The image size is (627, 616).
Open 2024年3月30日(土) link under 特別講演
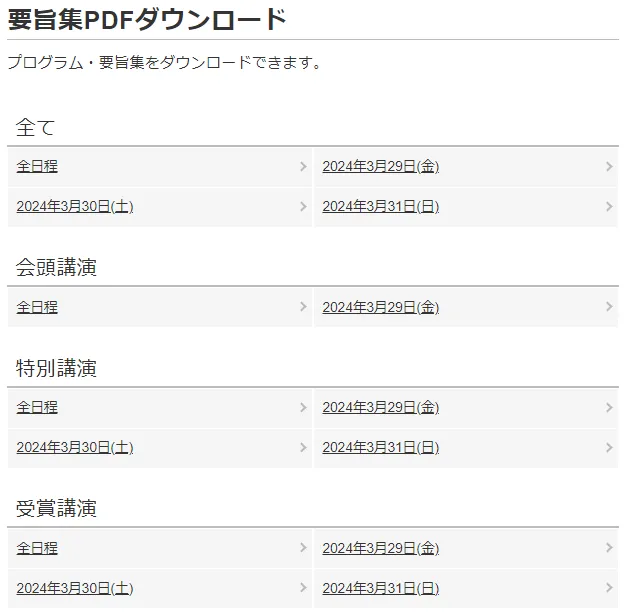(75, 448)
